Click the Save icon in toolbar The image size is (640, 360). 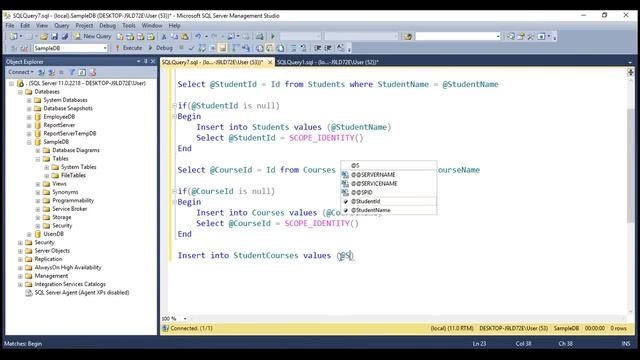click(54, 36)
